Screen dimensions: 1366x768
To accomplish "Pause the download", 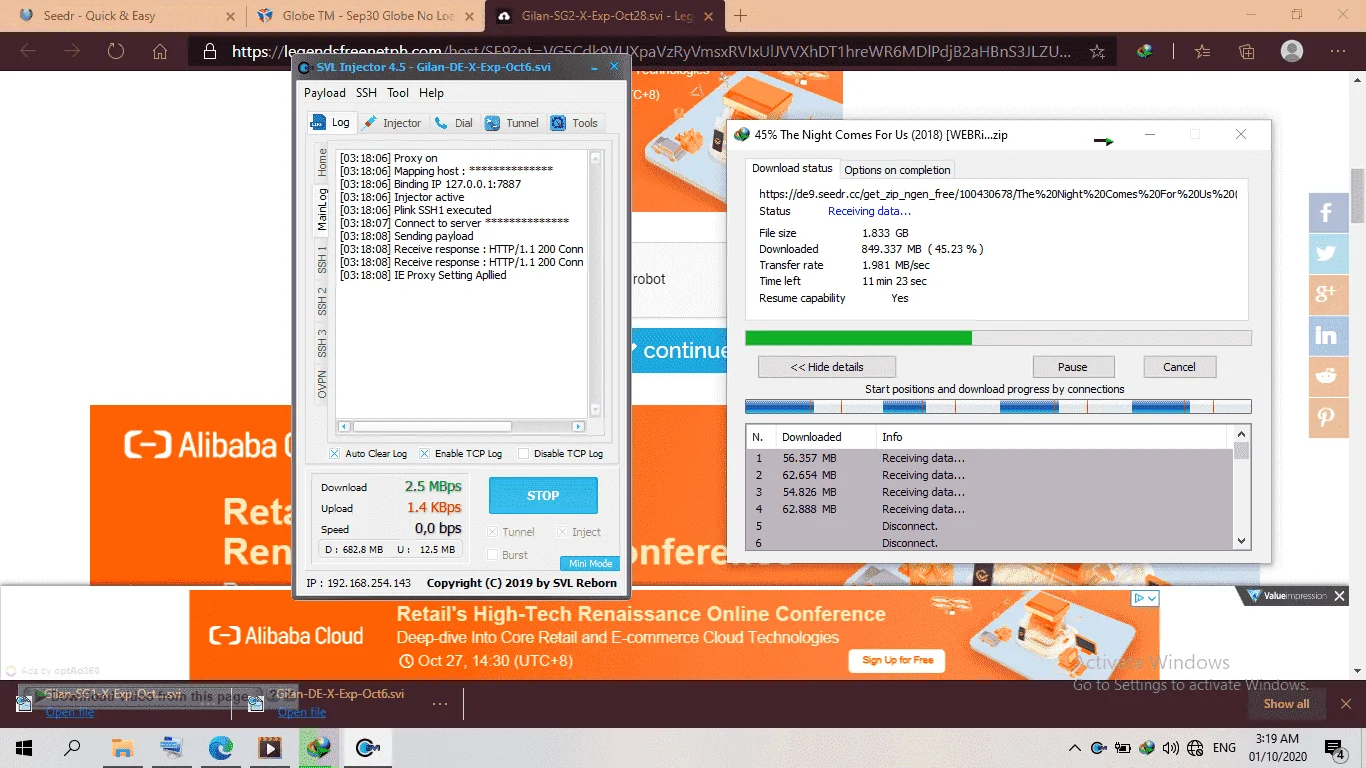I will point(1073,367).
